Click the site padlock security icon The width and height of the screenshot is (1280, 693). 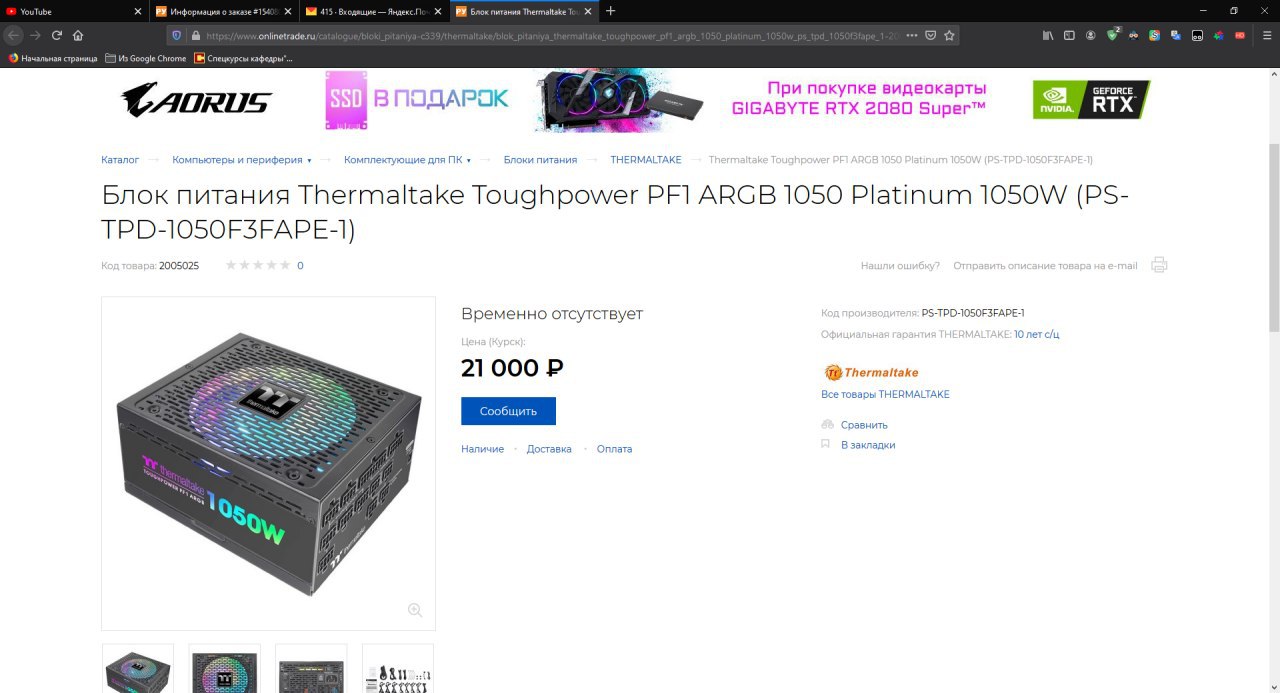[196, 35]
